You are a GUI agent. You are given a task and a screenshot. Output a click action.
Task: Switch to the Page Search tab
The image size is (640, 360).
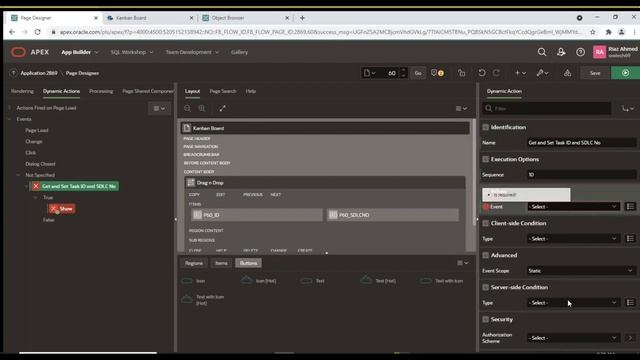[x=222, y=91]
